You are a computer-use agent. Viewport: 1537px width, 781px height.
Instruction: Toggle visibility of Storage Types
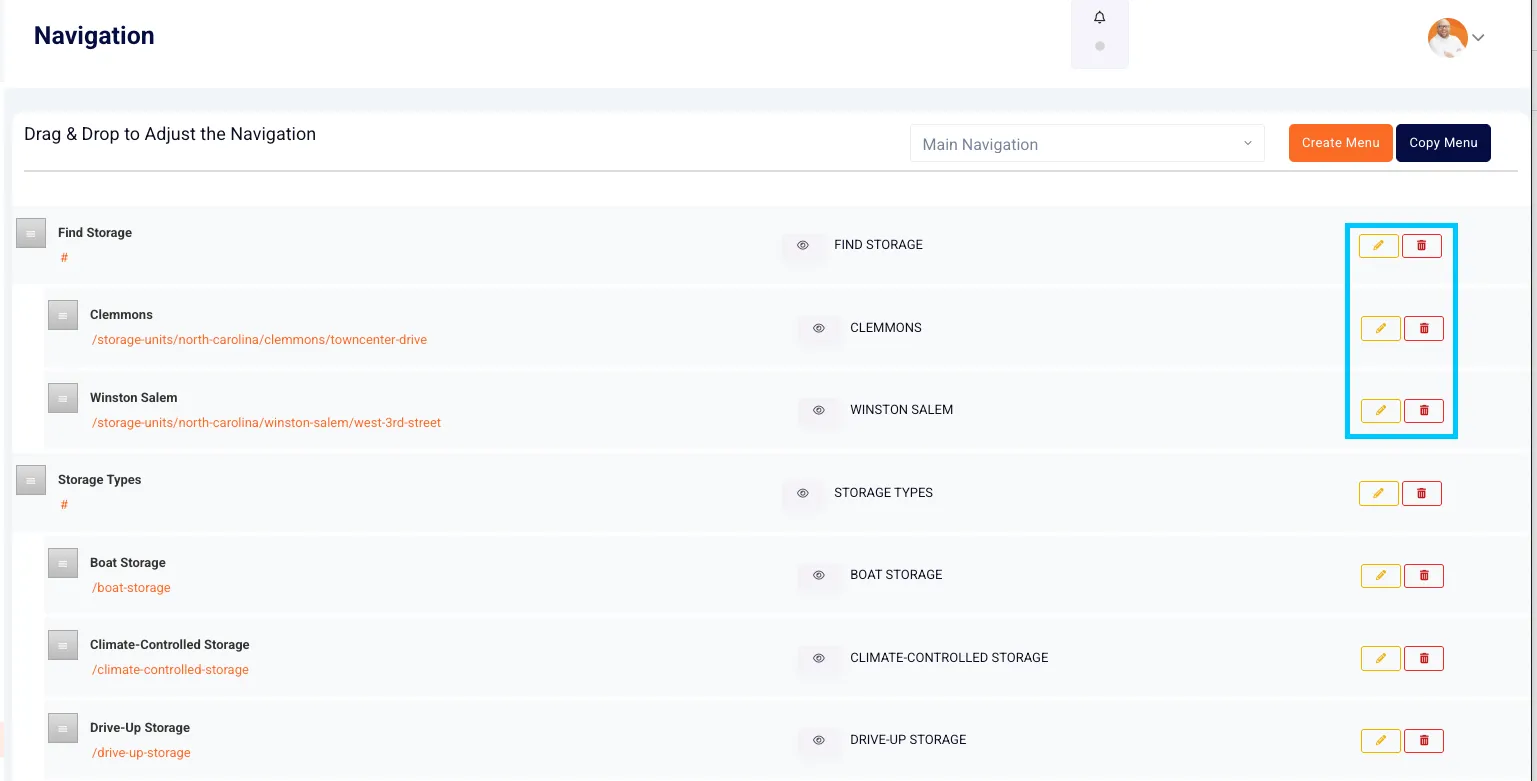tap(803, 493)
